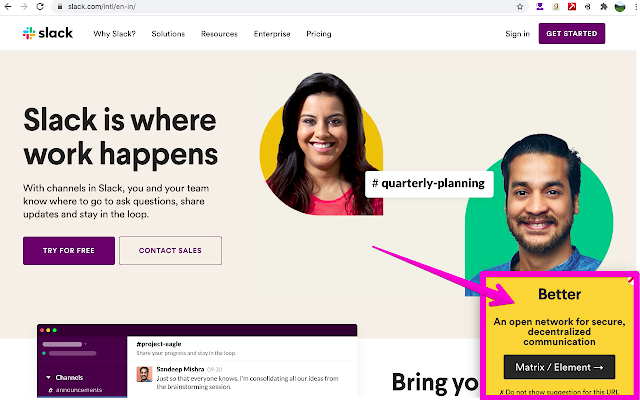Open the Why Slack? menu
The height and width of the screenshot is (400, 640).
tap(114, 34)
